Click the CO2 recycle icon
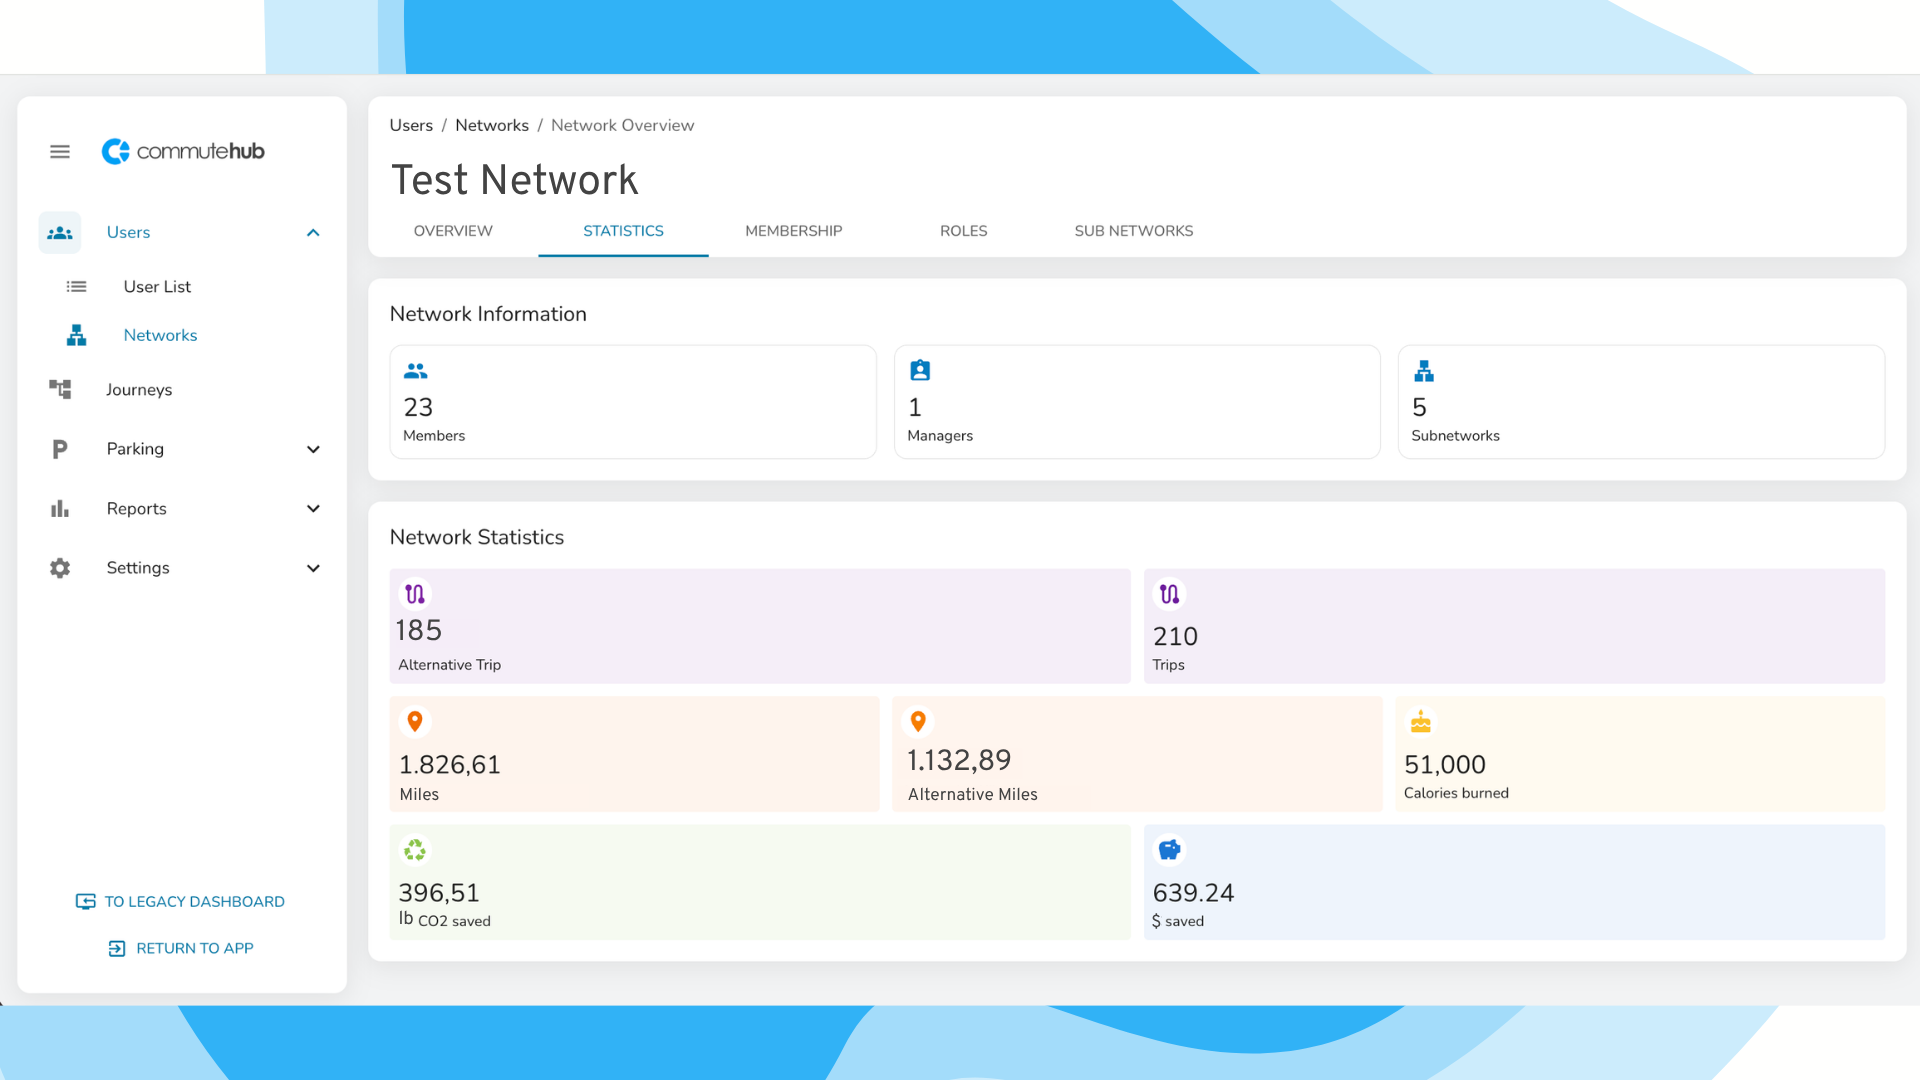The image size is (1920, 1080). pyautogui.click(x=415, y=850)
